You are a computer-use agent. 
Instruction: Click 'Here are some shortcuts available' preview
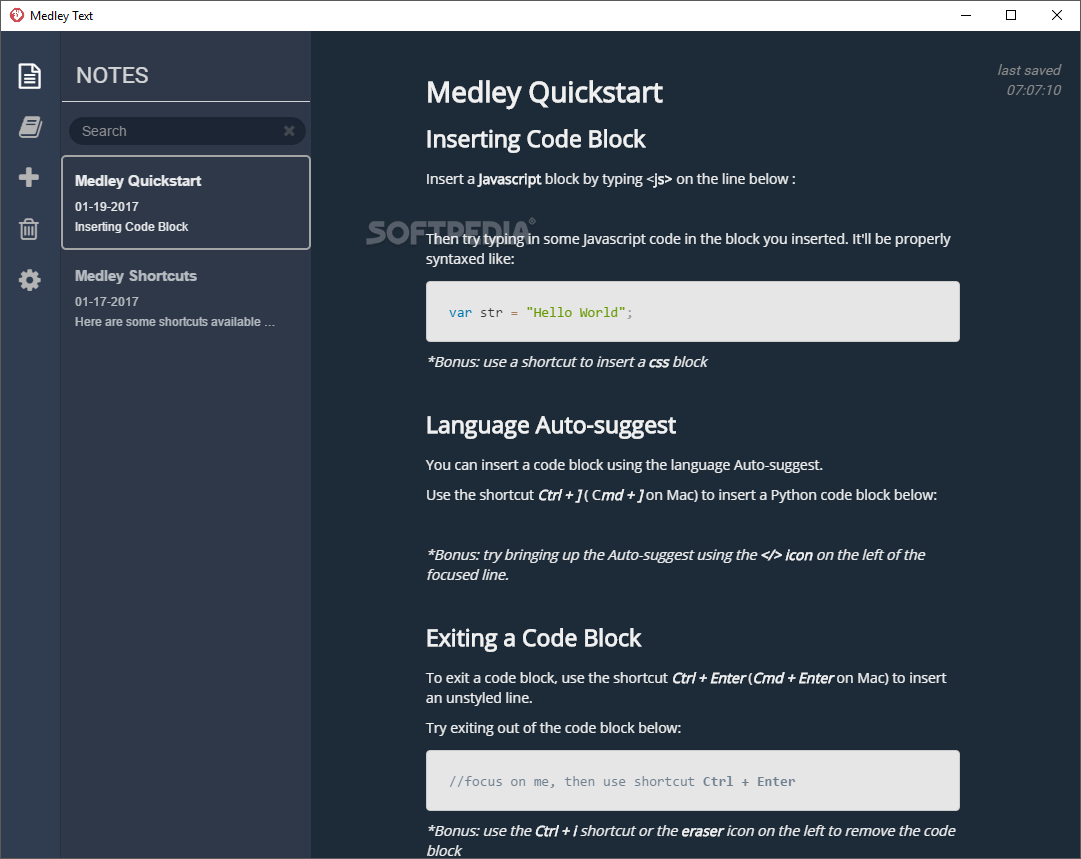point(174,322)
